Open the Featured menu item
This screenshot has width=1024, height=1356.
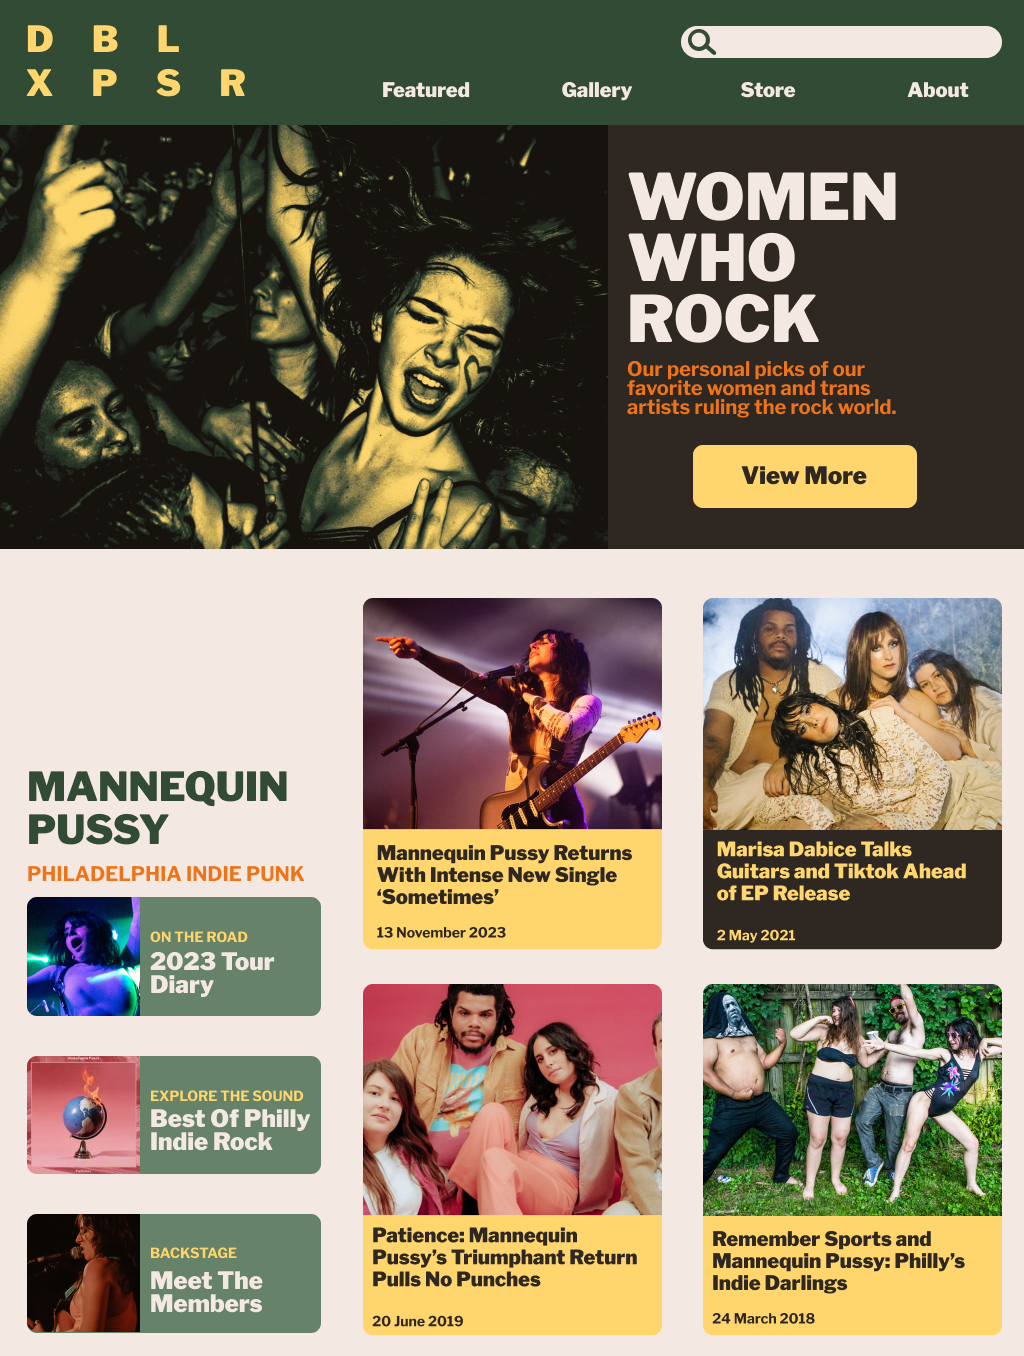tap(426, 90)
